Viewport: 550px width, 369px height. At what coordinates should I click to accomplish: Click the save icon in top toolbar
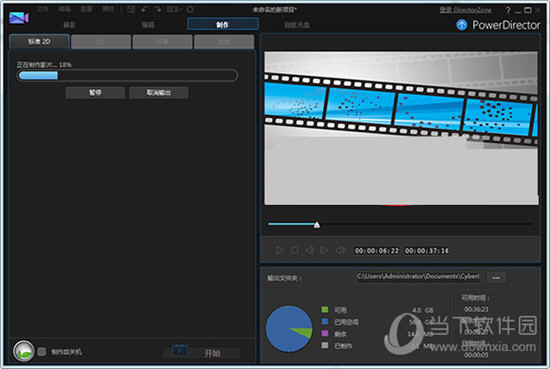coord(131,9)
